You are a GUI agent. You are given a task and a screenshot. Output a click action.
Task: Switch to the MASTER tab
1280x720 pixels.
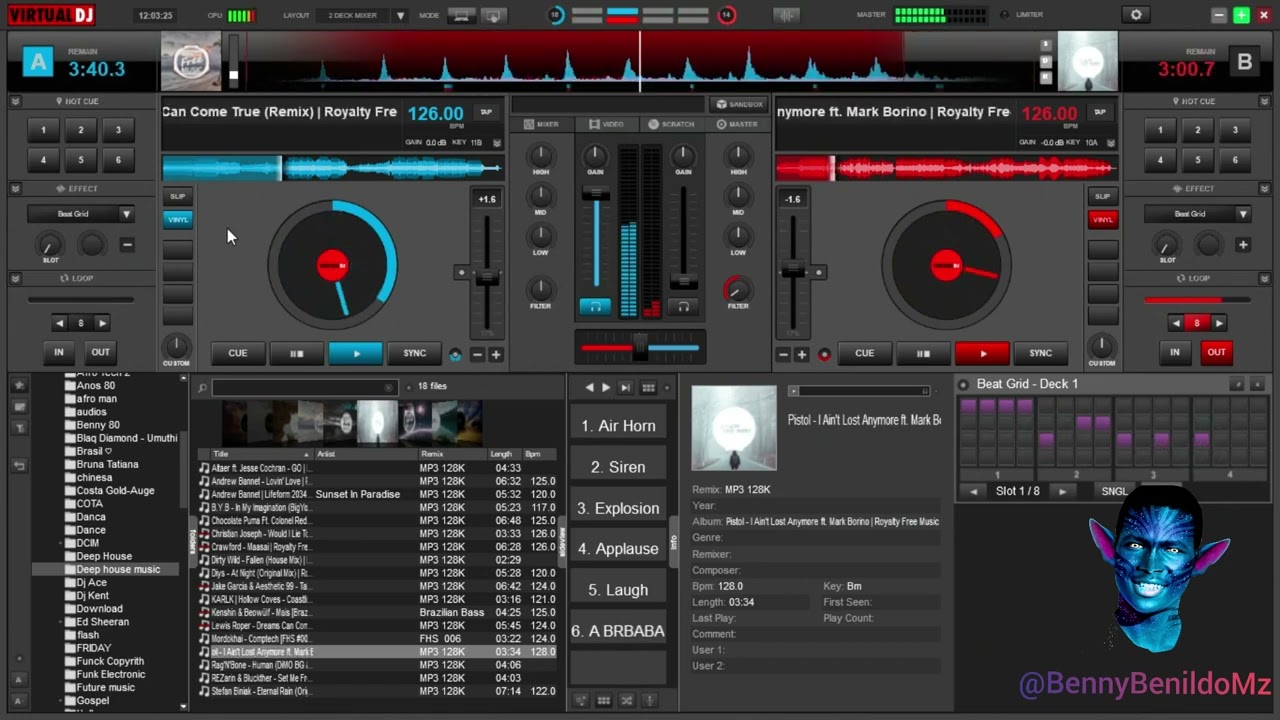[737, 124]
